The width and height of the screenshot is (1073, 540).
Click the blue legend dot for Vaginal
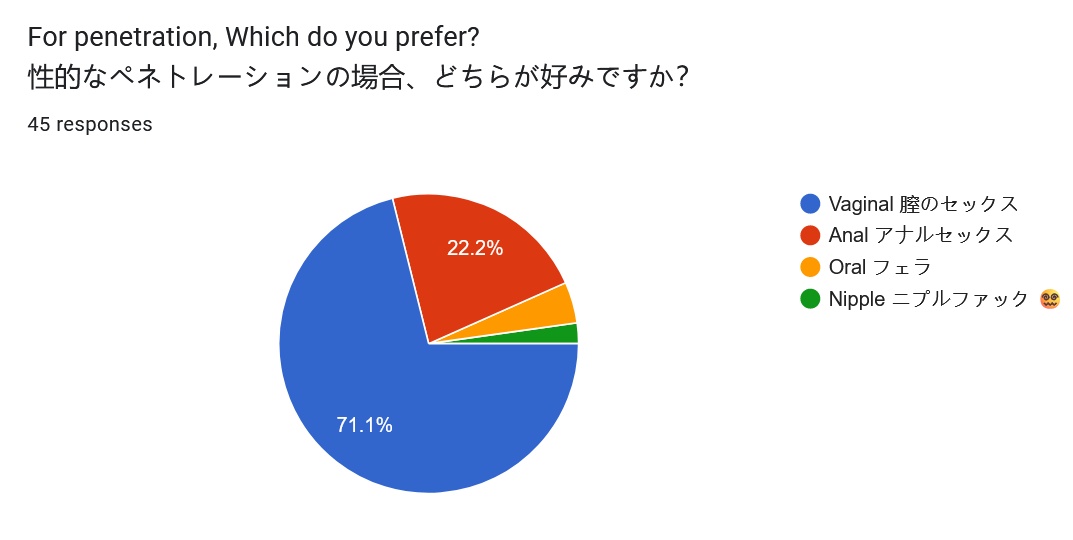click(x=810, y=204)
